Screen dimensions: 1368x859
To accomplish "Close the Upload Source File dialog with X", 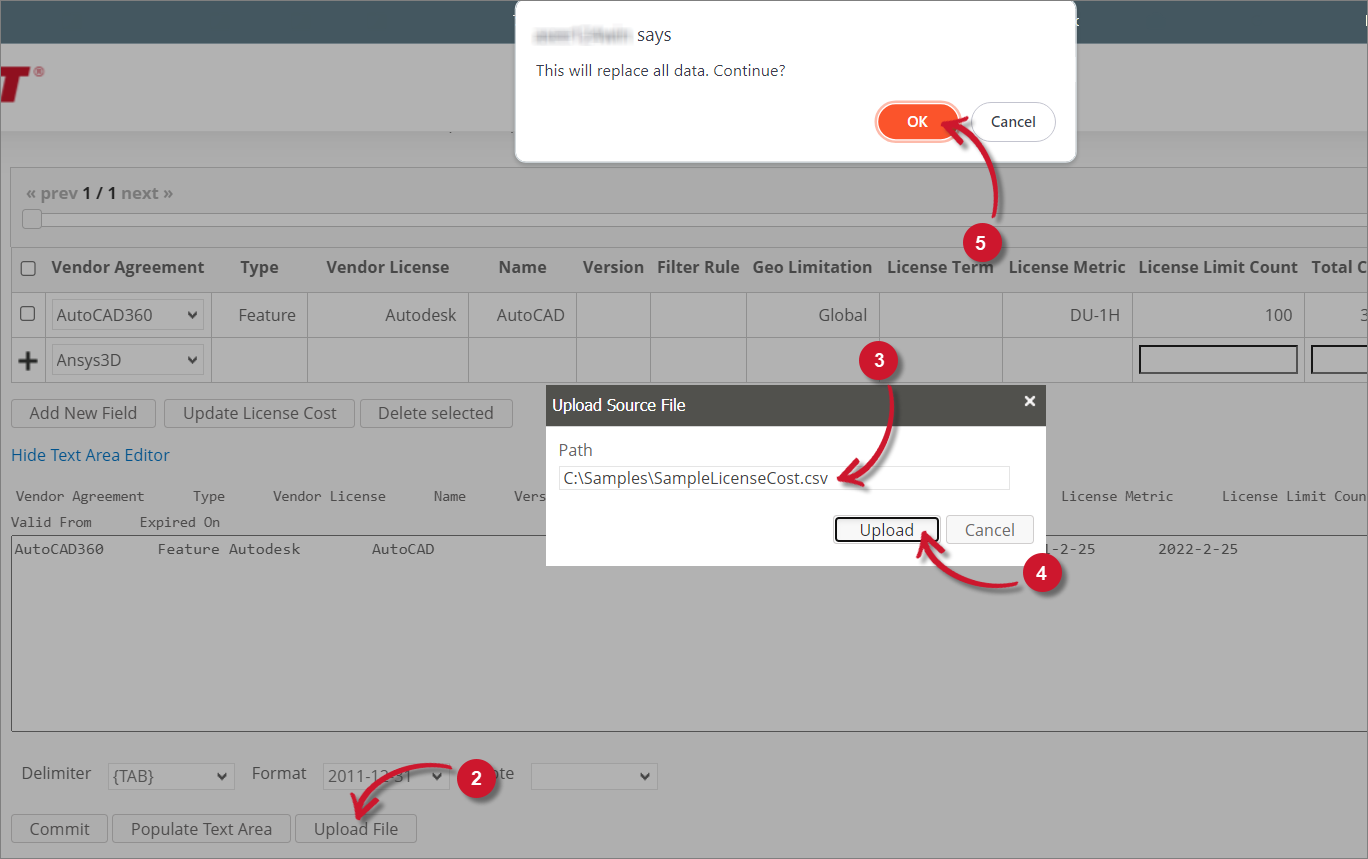I will (x=1029, y=401).
